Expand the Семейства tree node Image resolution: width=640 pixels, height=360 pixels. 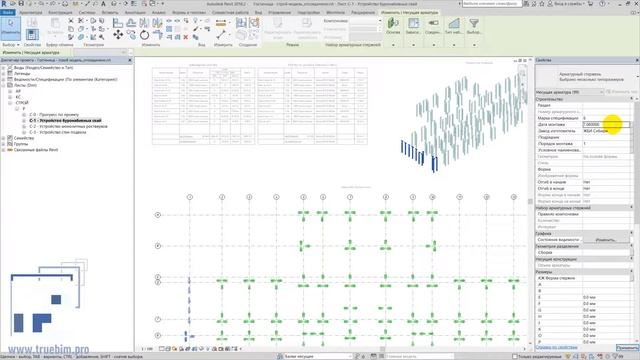tap(4, 138)
